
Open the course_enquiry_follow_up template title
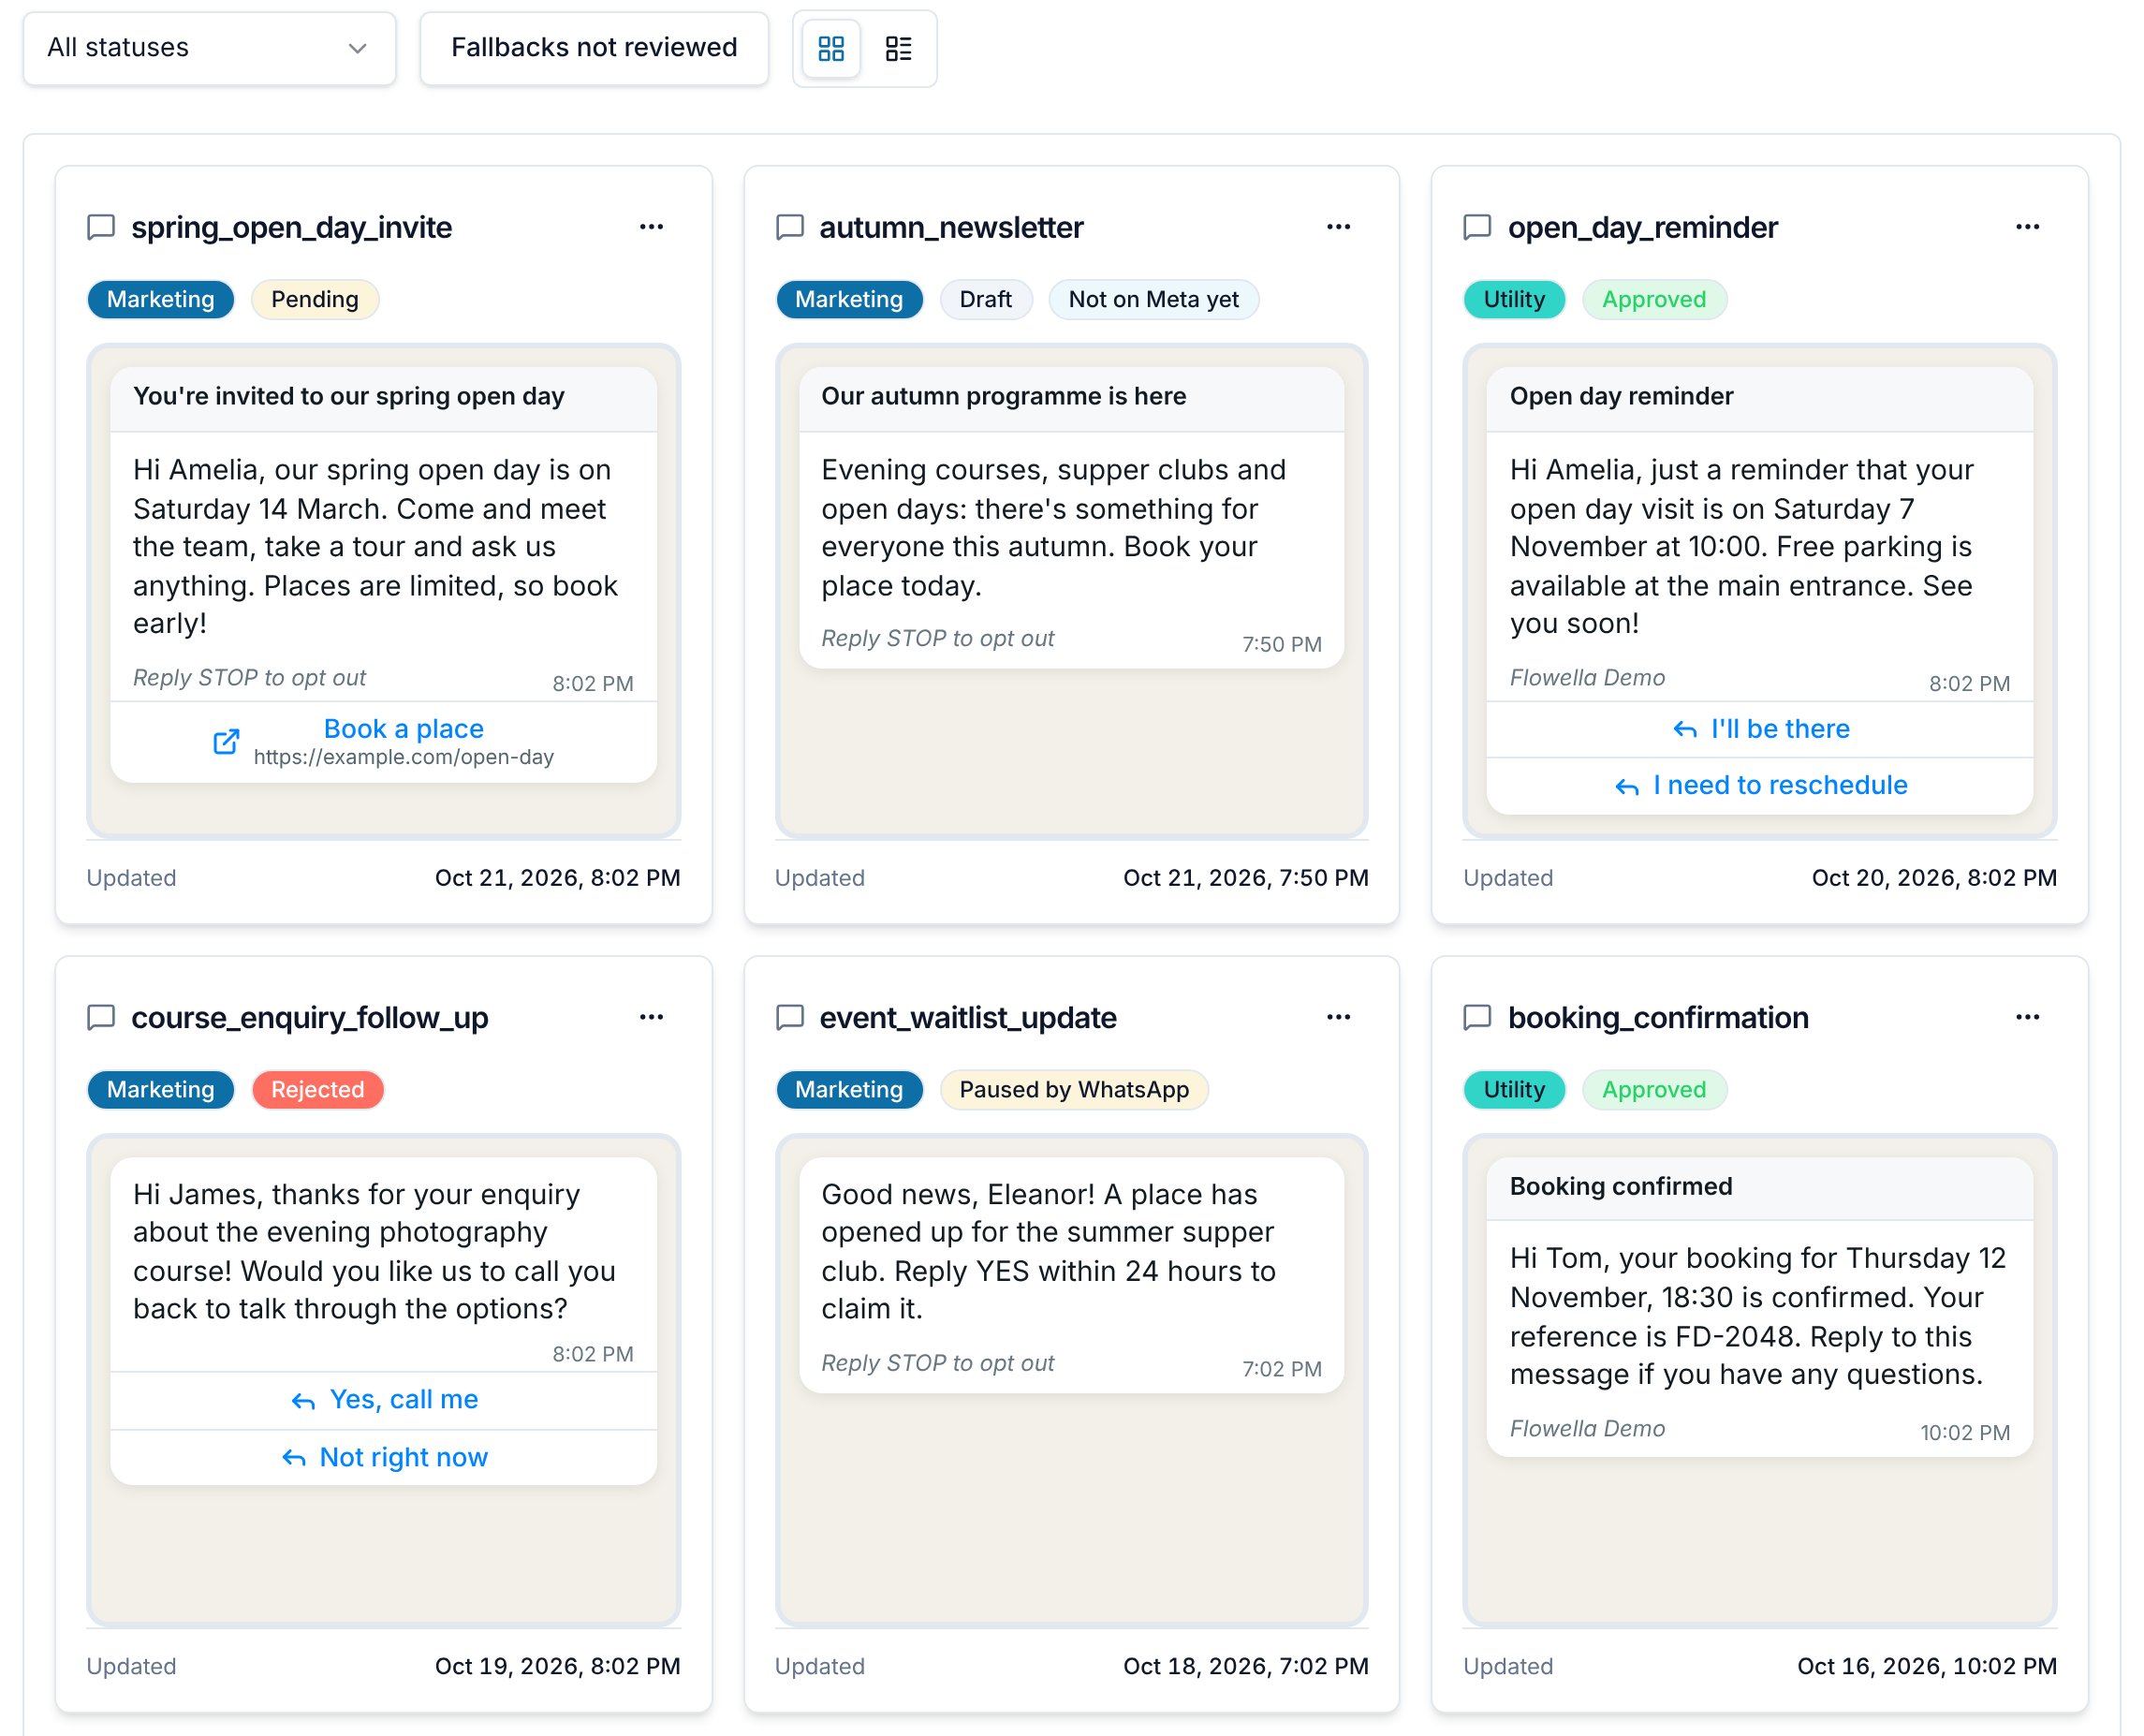[x=309, y=1017]
